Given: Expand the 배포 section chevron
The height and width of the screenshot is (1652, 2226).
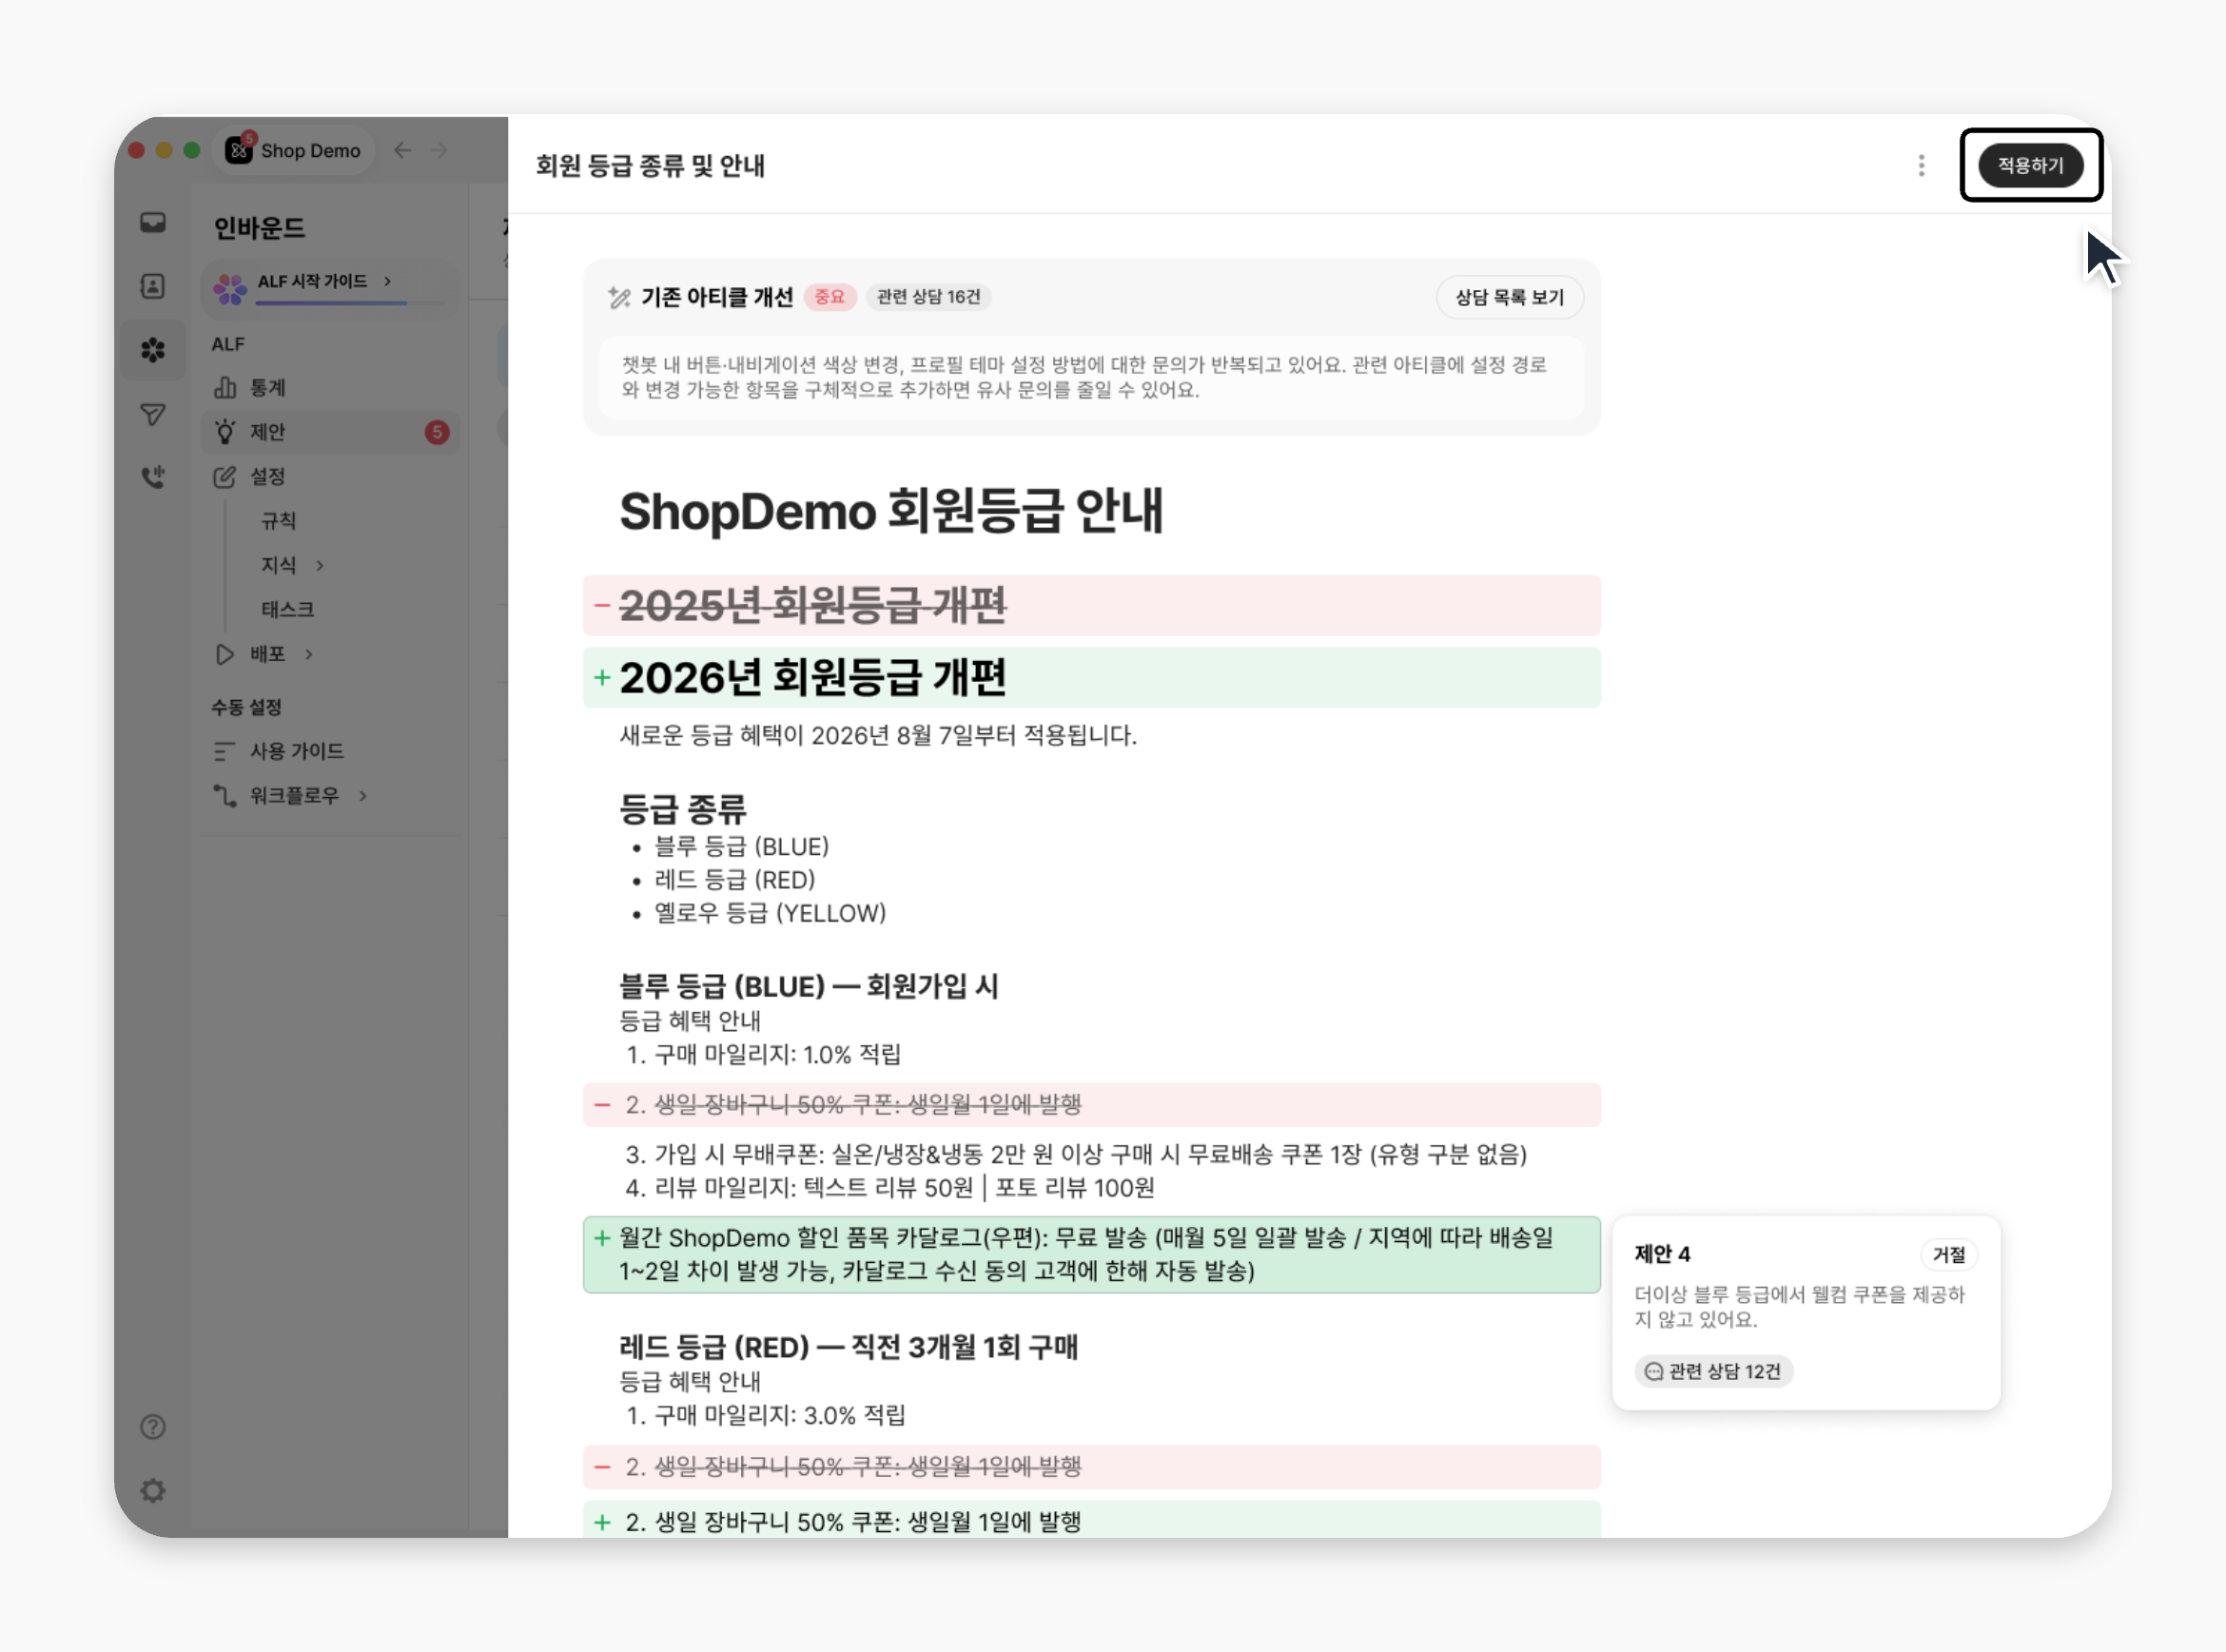Looking at the screenshot, I should pyautogui.click(x=309, y=654).
